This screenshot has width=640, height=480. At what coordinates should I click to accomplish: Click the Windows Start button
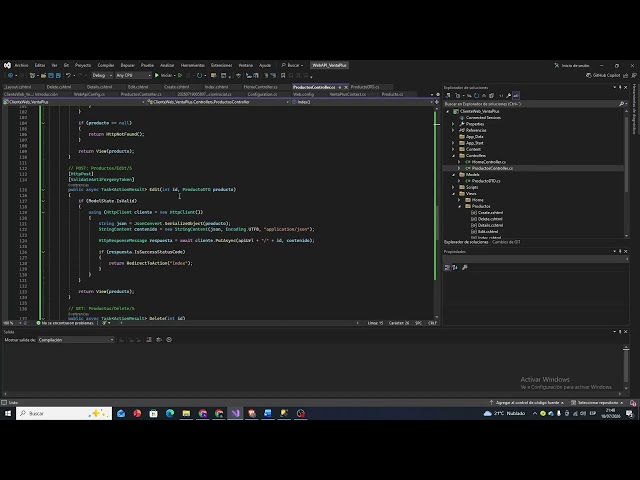pos(7,413)
